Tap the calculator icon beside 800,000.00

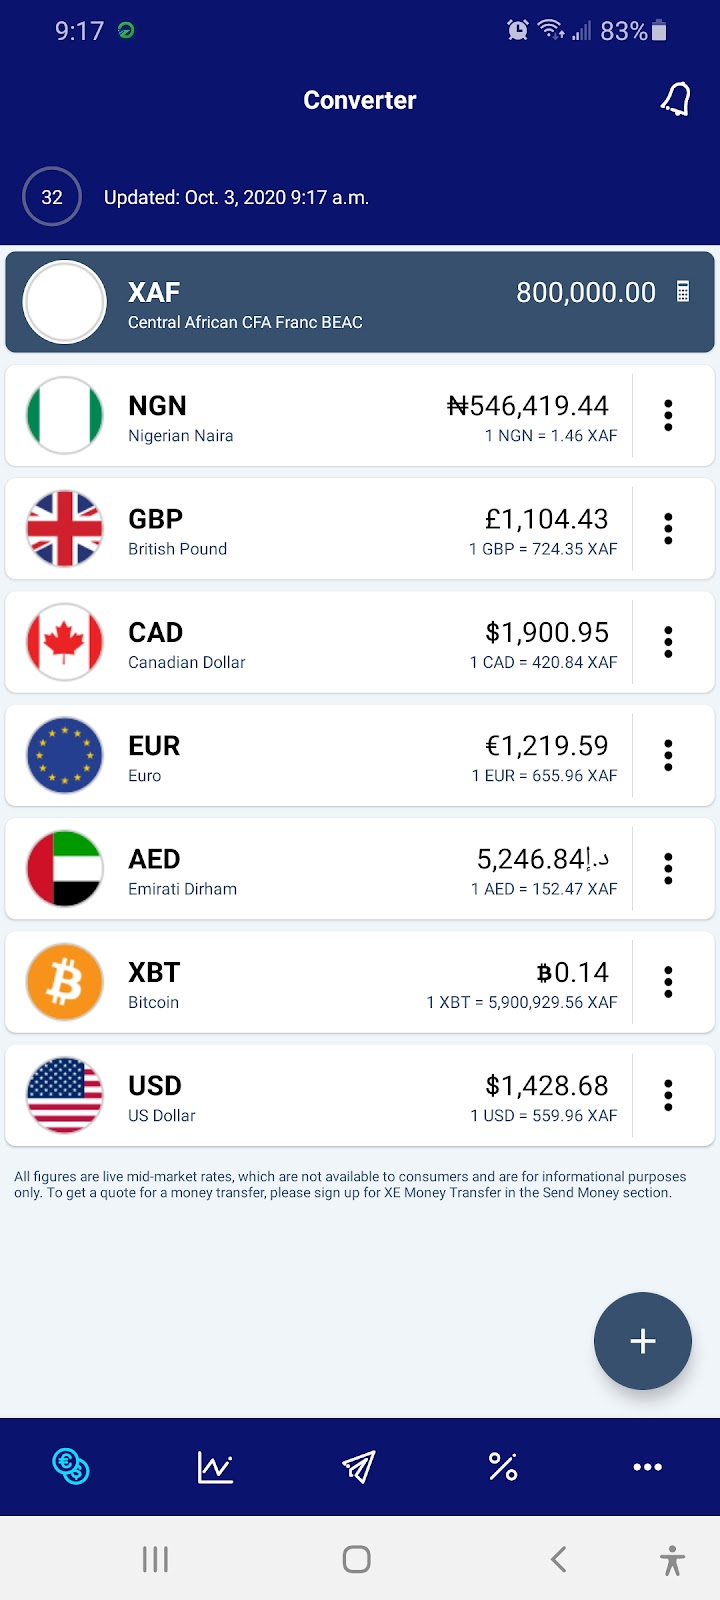[683, 292]
